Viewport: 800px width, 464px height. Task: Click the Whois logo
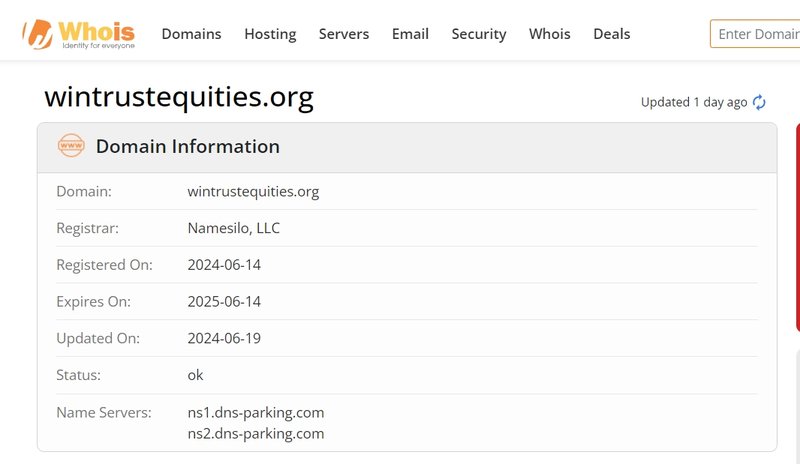point(78,32)
